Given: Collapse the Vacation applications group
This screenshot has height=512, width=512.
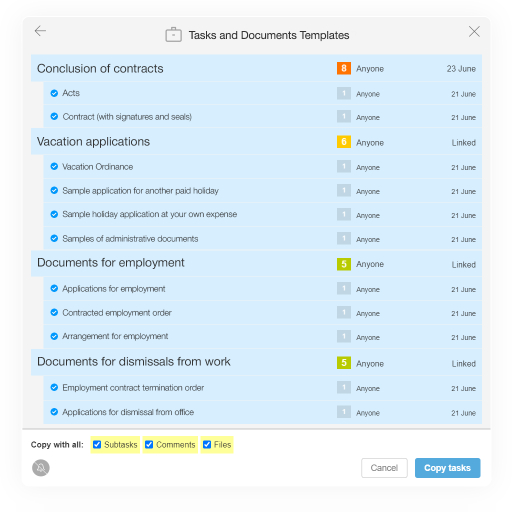Looking at the screenshot, I should [256, 142].
